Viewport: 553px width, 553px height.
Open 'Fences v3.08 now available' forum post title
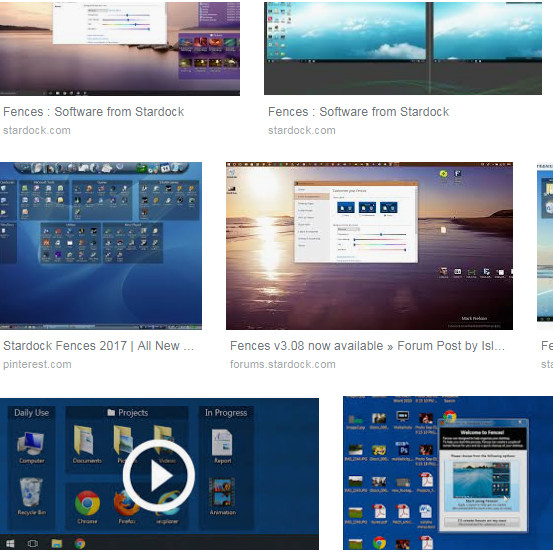click(367, 346)
